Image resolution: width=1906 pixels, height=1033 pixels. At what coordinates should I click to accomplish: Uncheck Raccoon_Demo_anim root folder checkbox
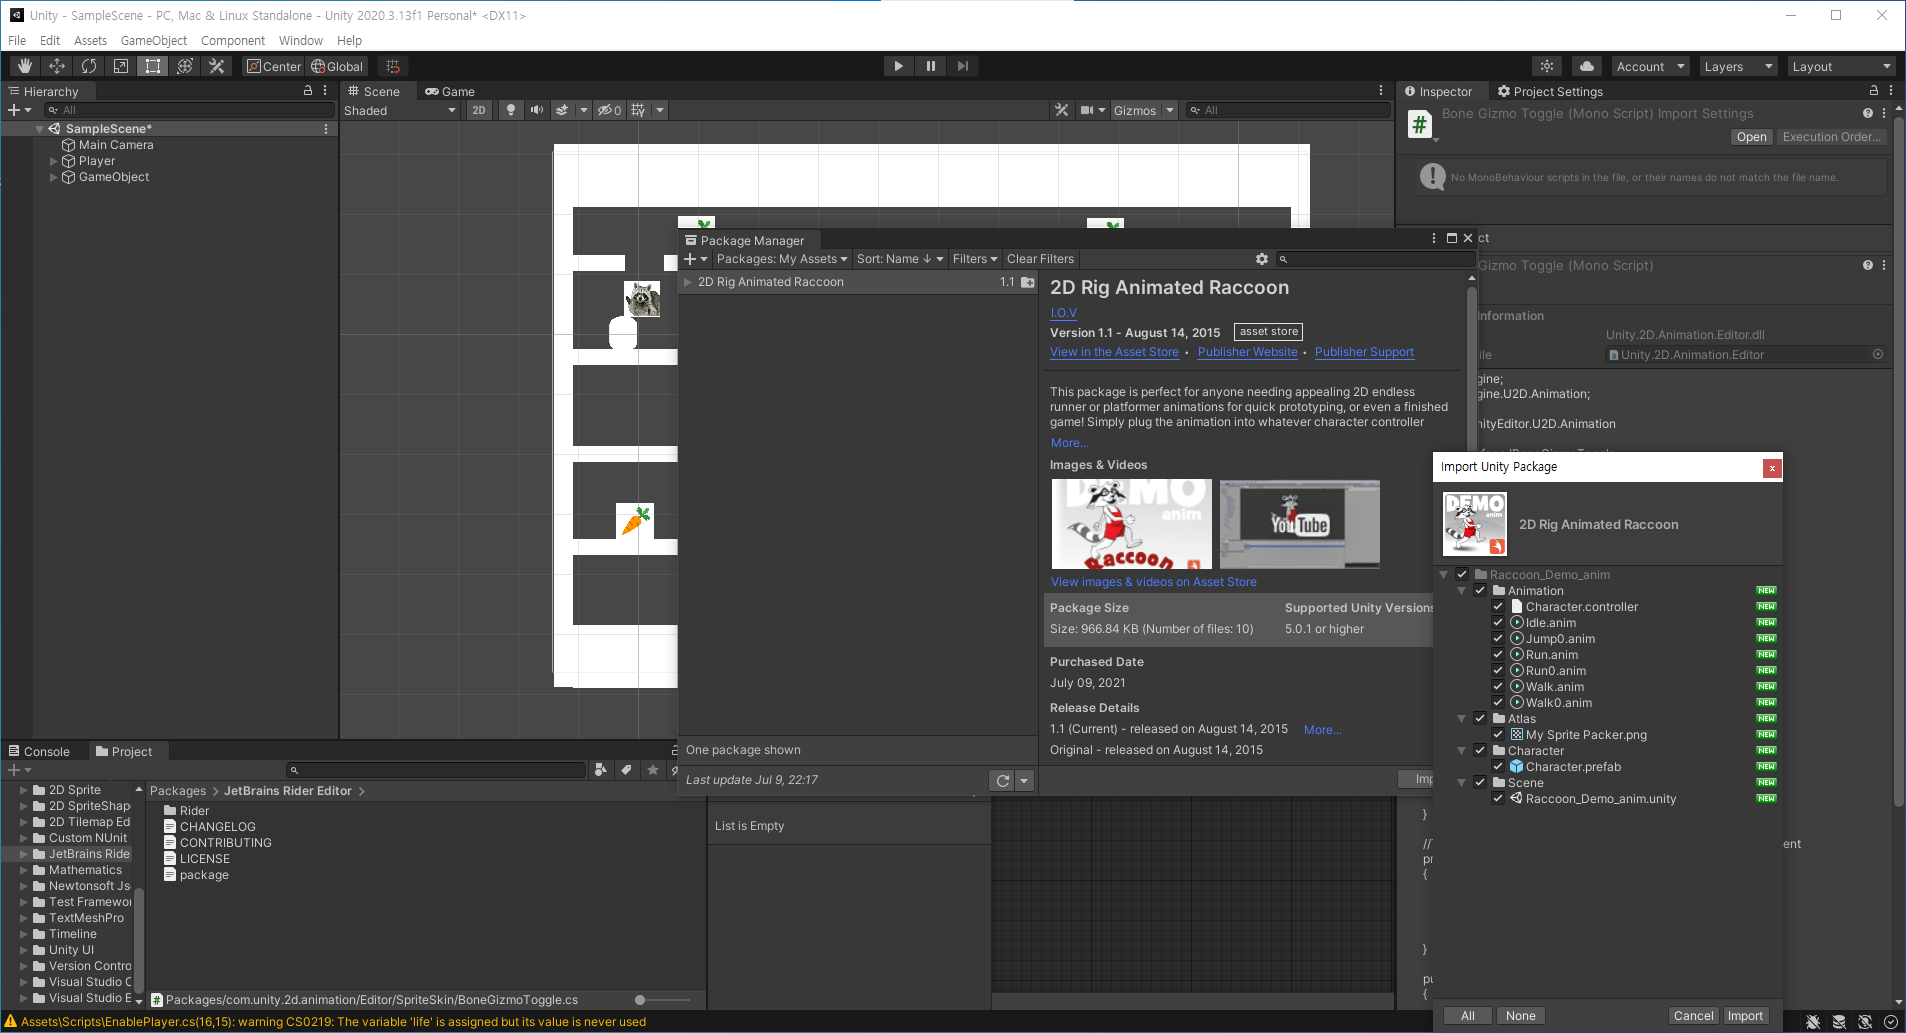click(1462, 575)
